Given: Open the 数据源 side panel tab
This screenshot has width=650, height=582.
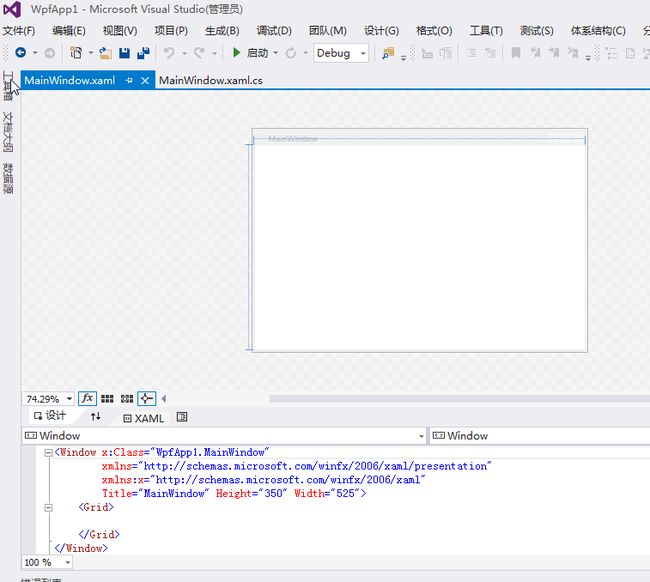Looking at the screenshot, I should click(x=8, y=178).
